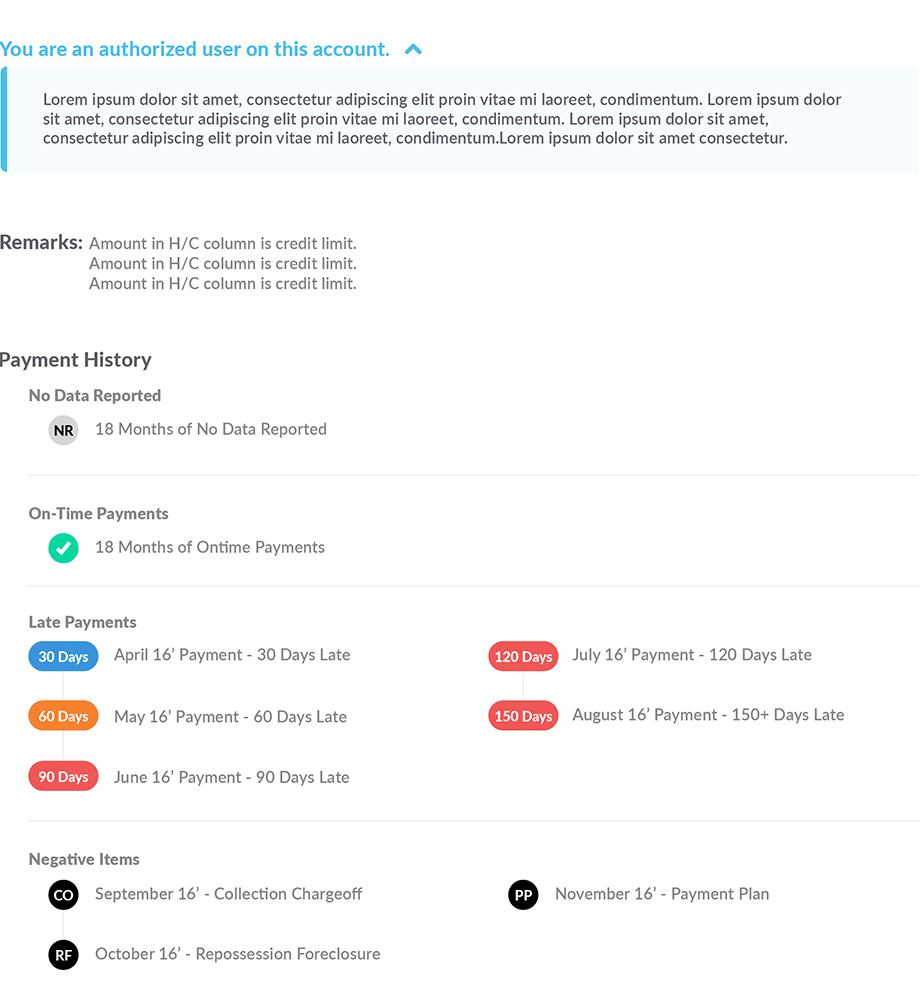Click the NR no-data-reported icon

pos(64,430)
